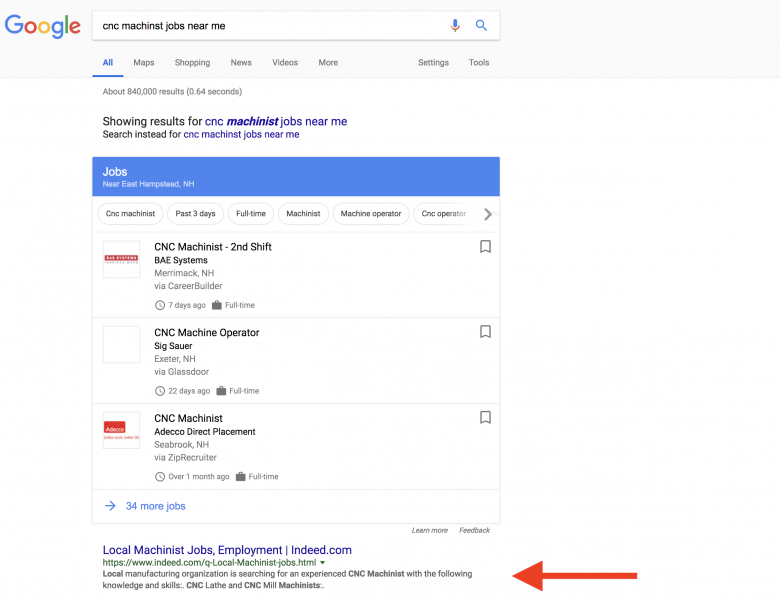Click the Google logo
780x604 pixels.
click(42, 26)
